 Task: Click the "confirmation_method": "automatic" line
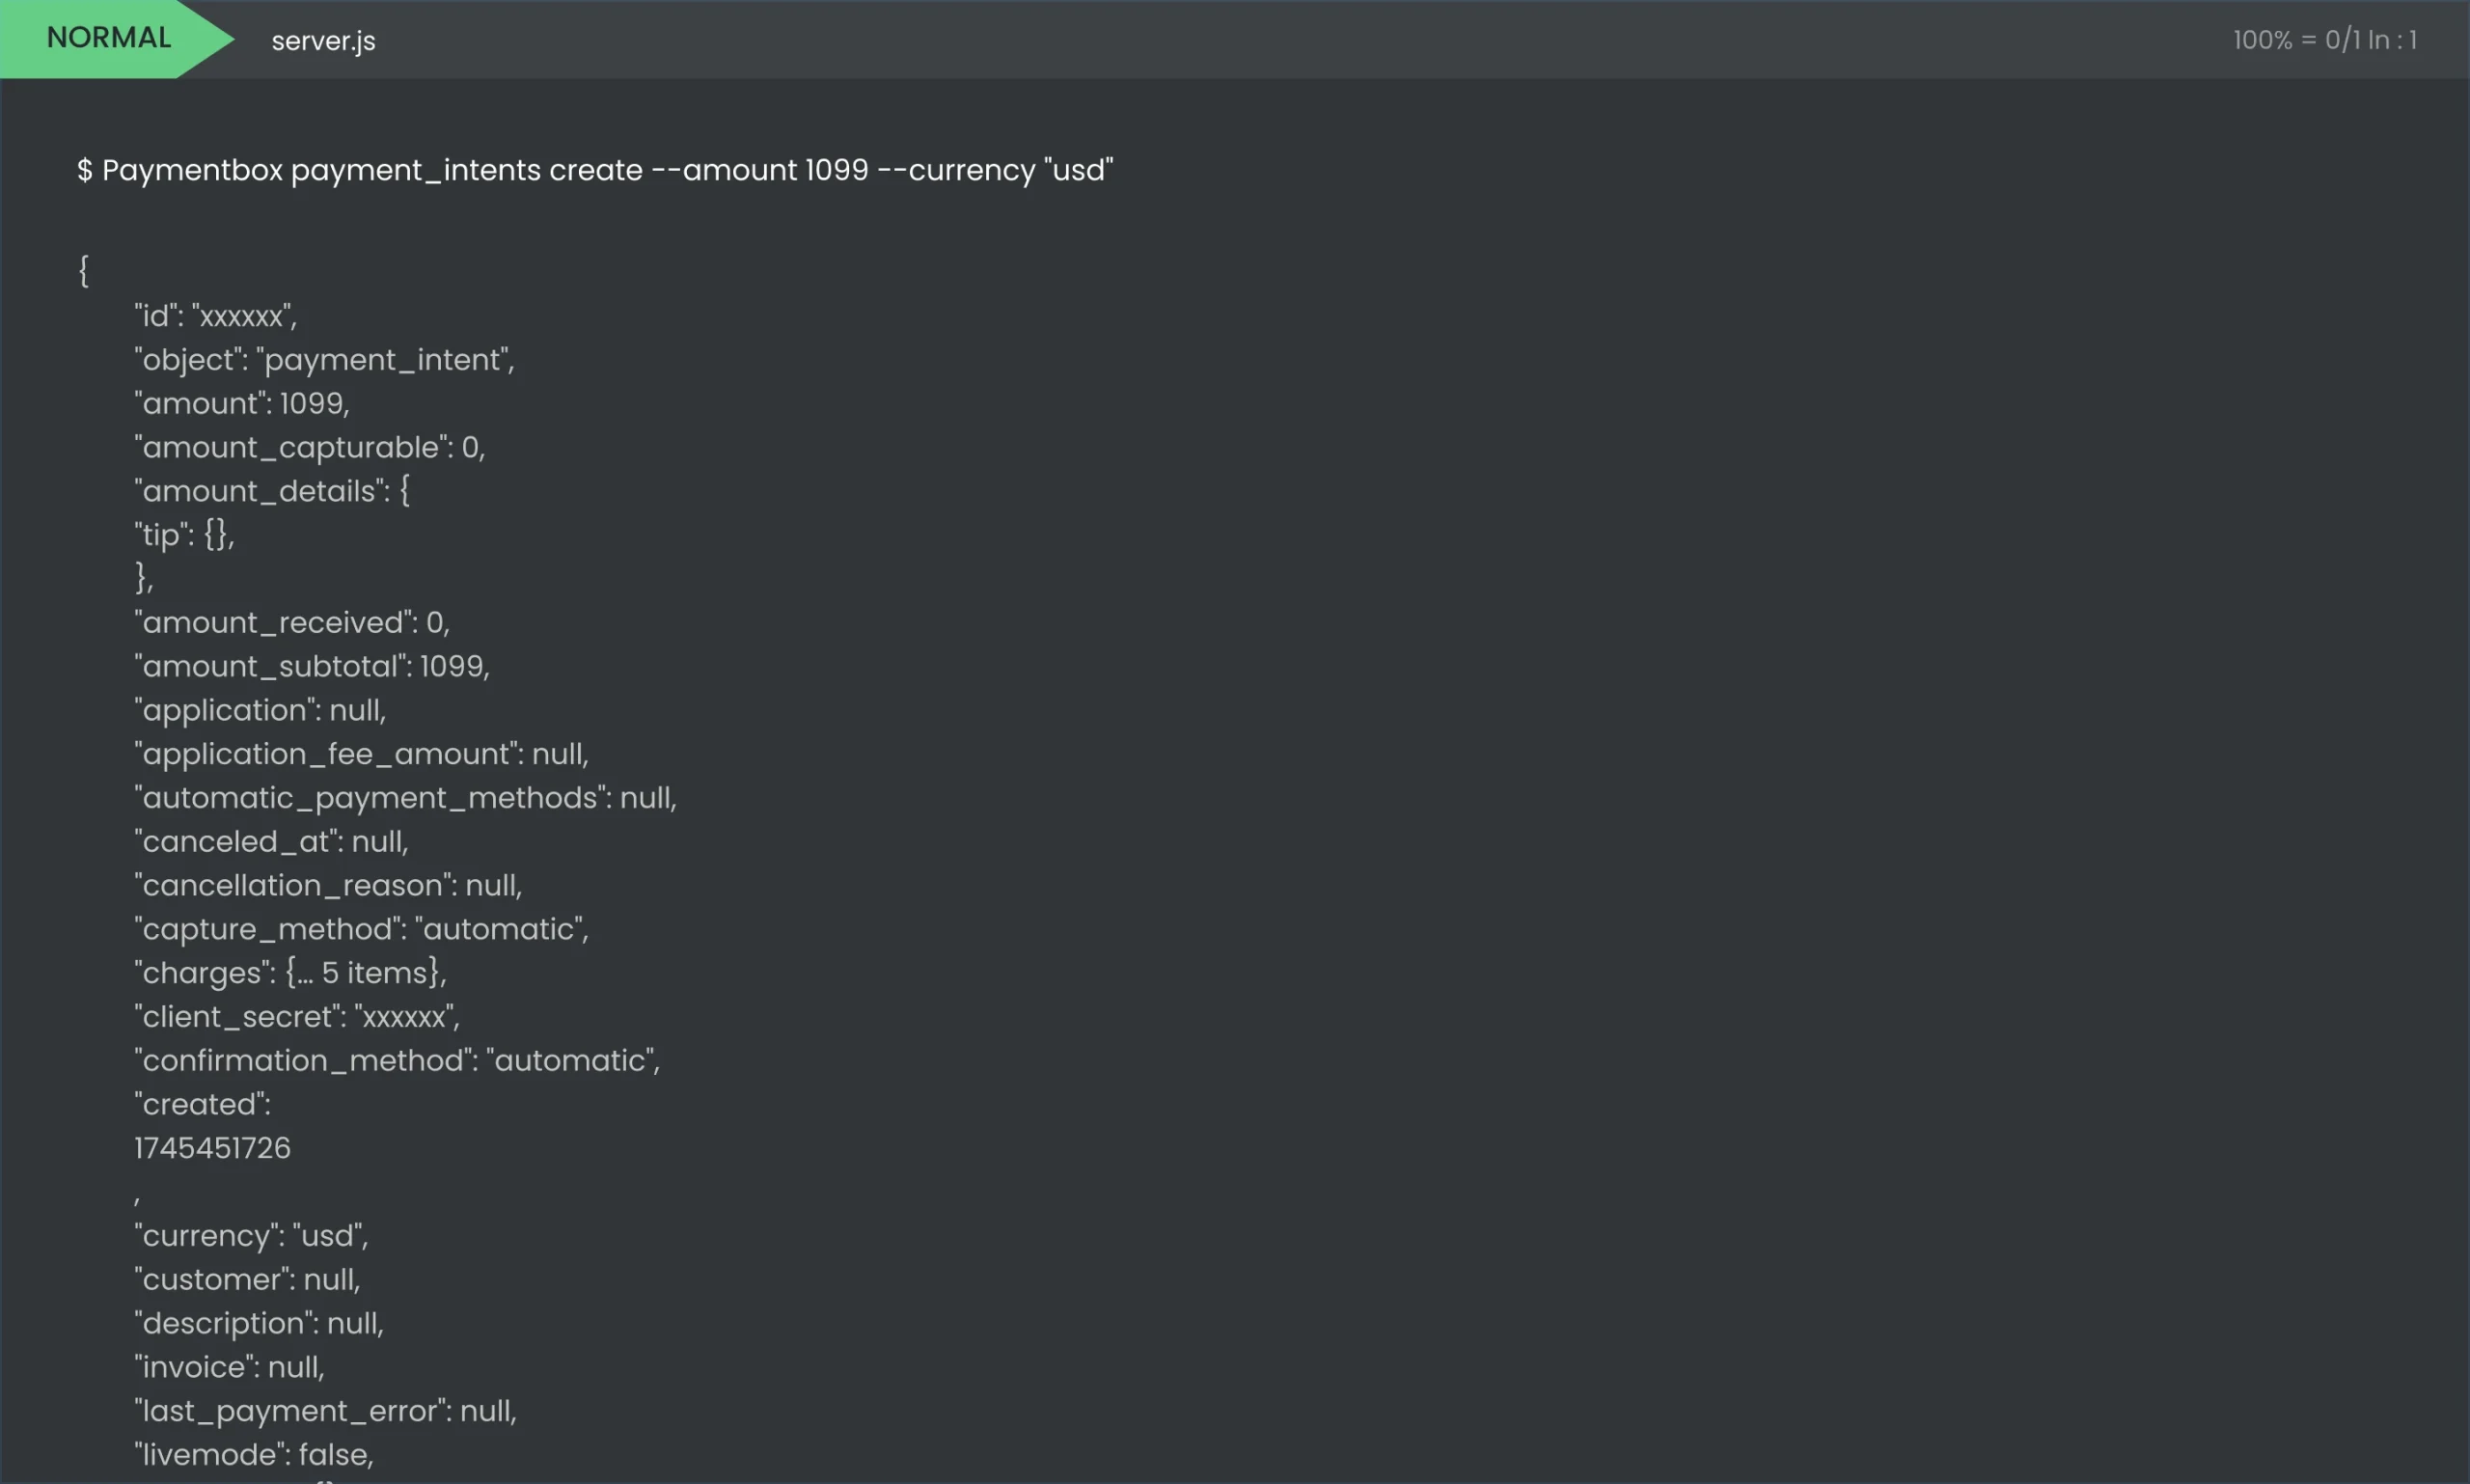pos(398,1061)
